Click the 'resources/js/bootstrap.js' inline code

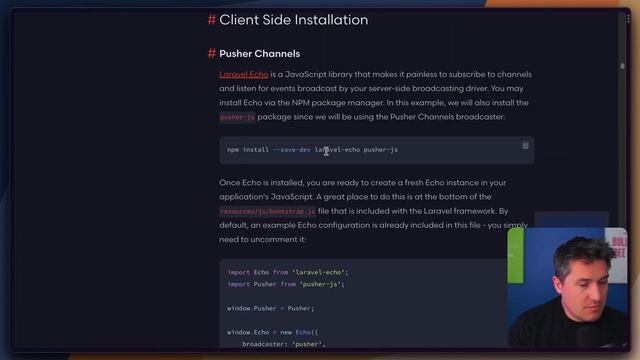point(267,211)
